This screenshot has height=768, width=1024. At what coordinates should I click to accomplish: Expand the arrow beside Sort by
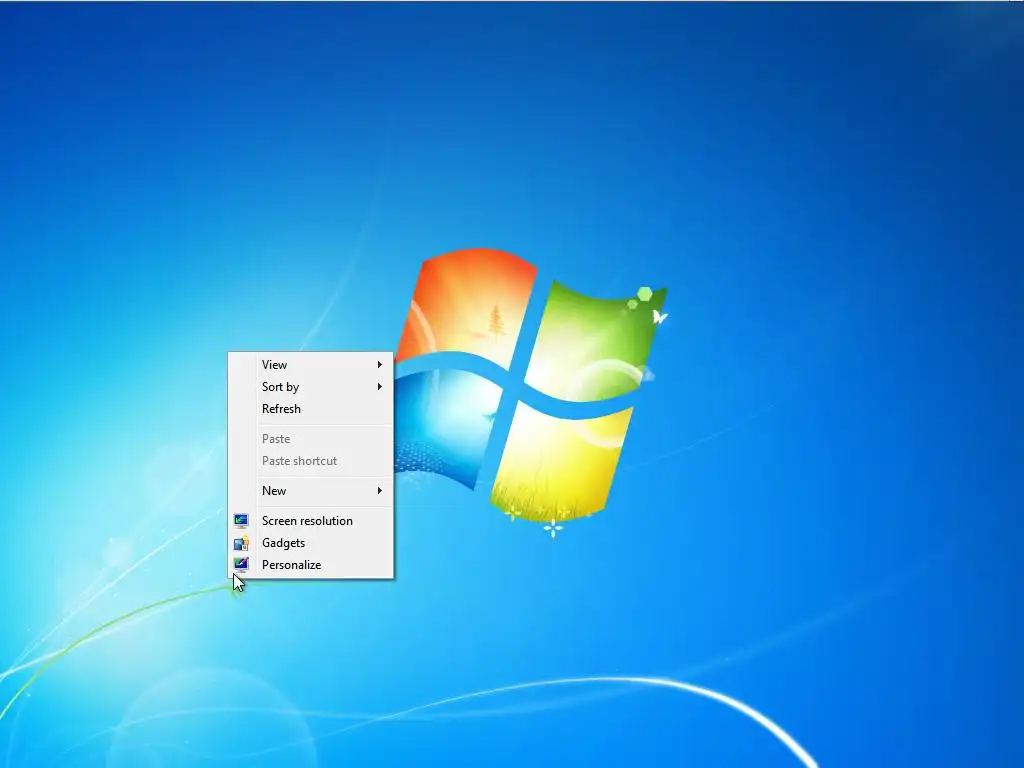tap(379, 387)
